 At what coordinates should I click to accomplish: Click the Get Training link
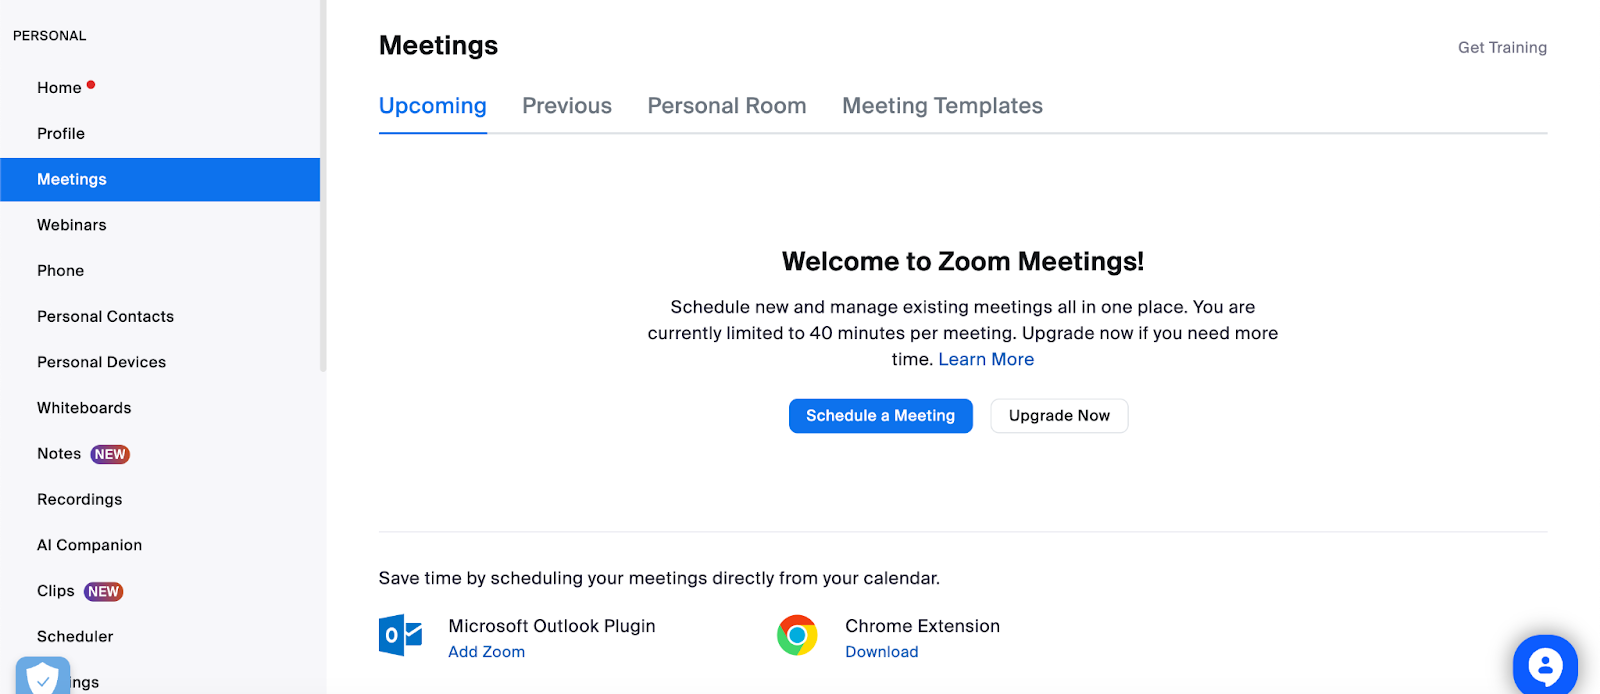point(1502,48)
